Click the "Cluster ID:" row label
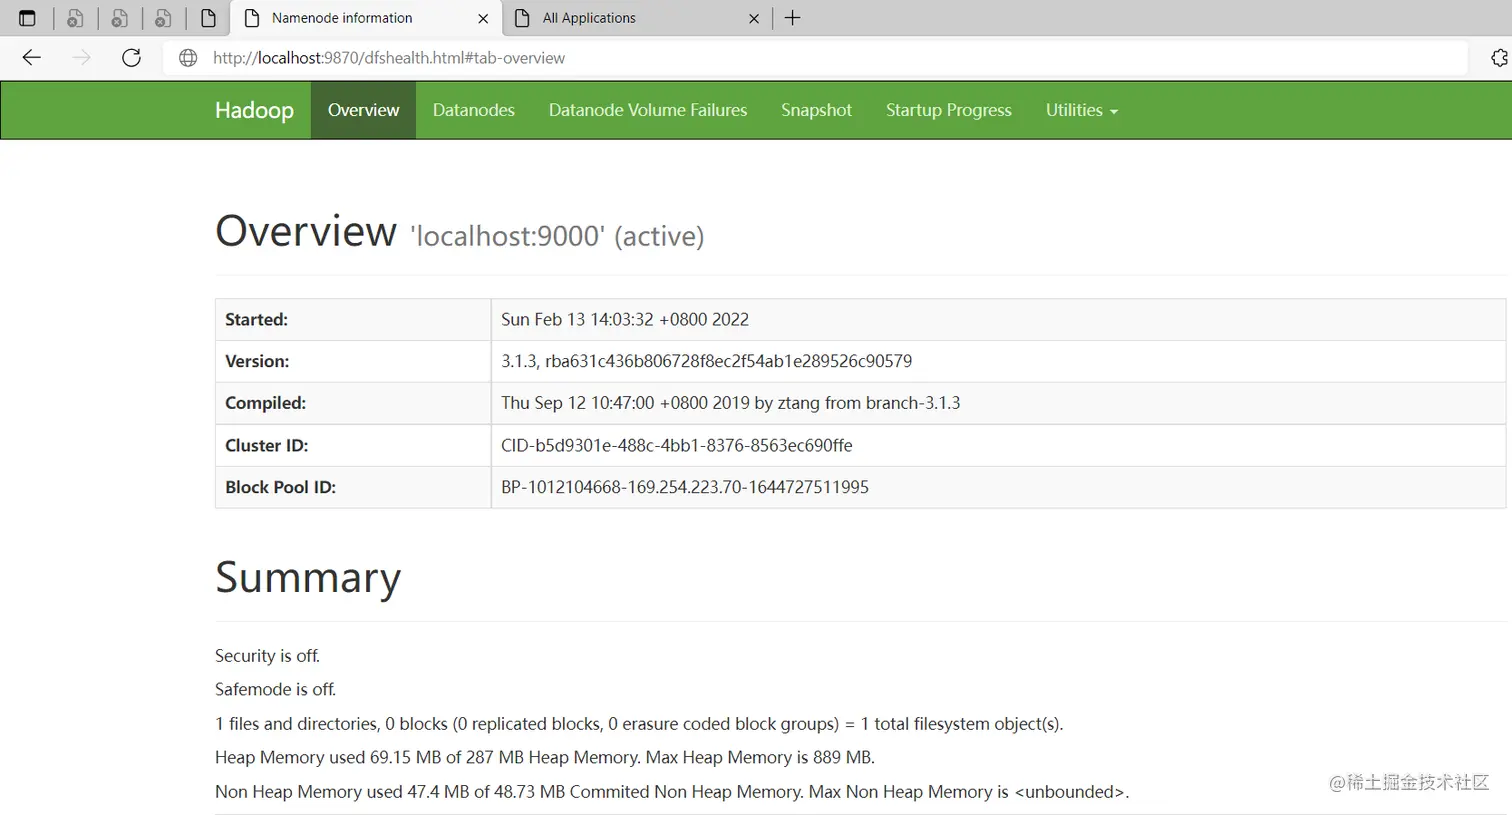1512x815 pixels. tap(266, 446)
